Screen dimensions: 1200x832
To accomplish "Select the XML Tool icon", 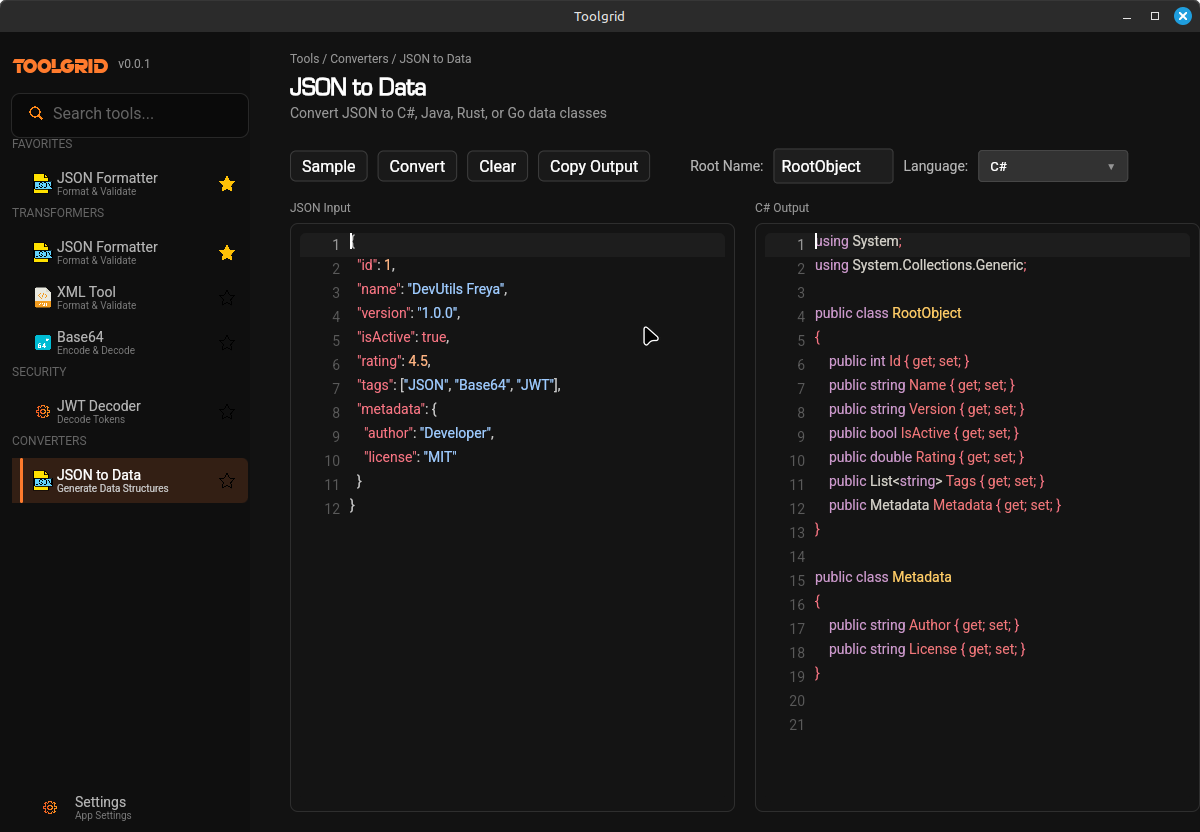I will click(x=41, y=297).
